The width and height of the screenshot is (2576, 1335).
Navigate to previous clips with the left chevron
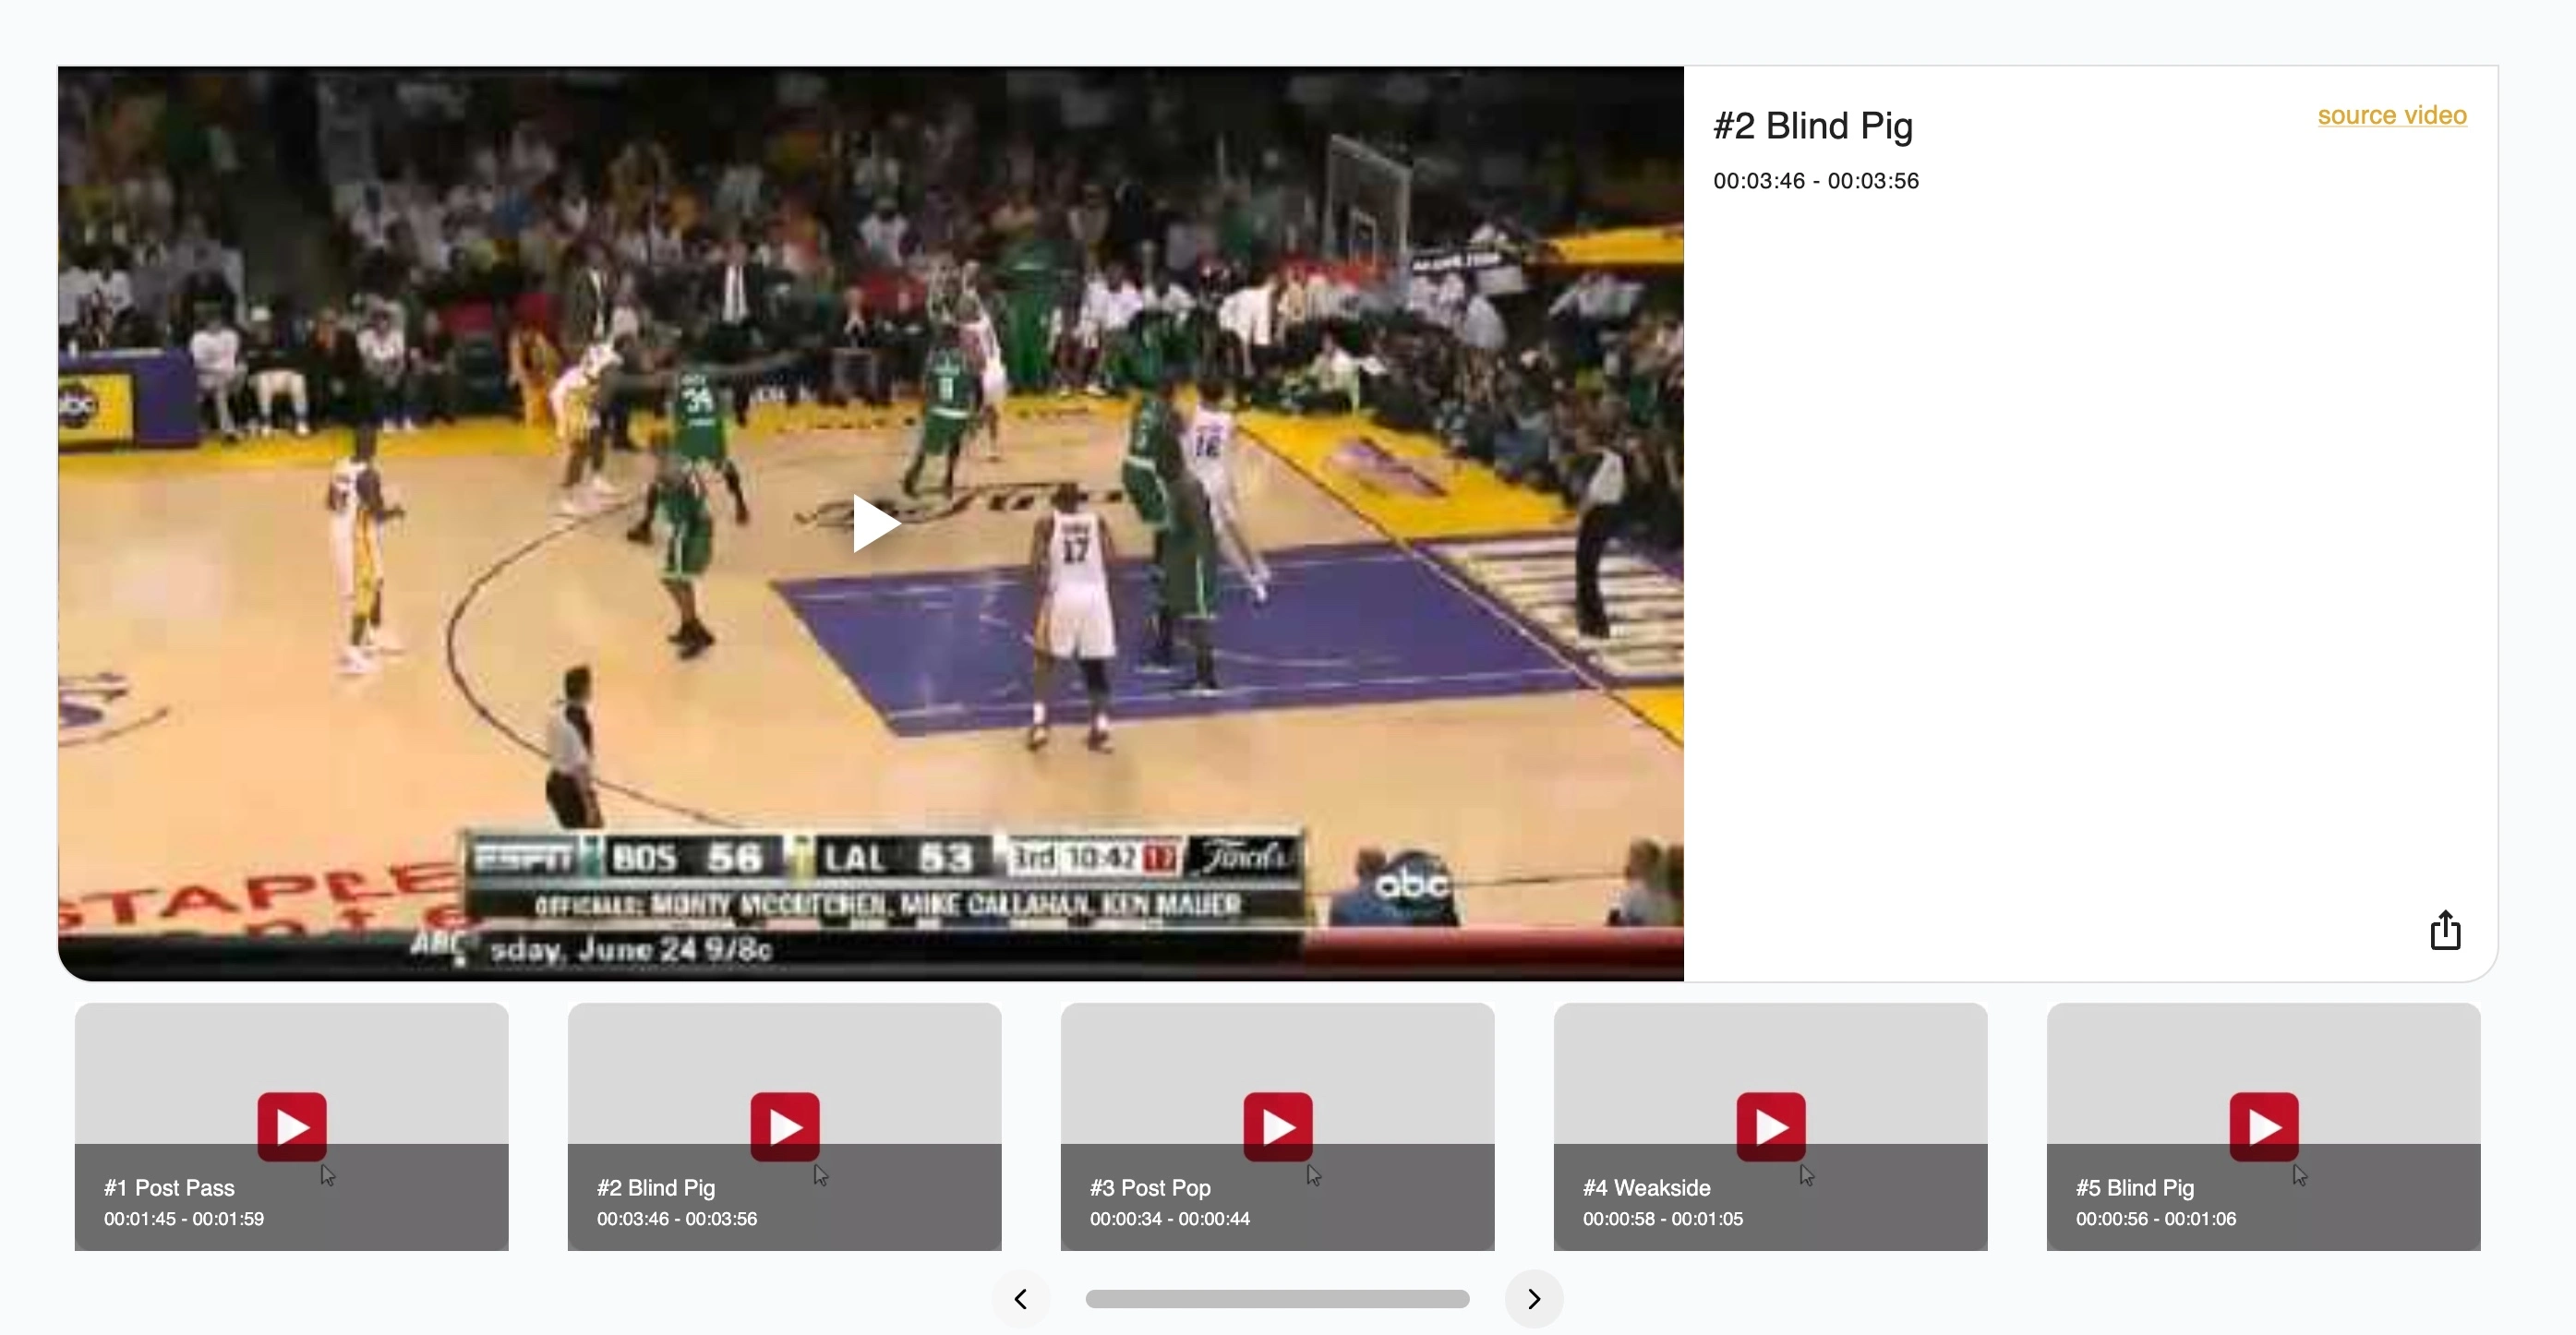1021,1298
